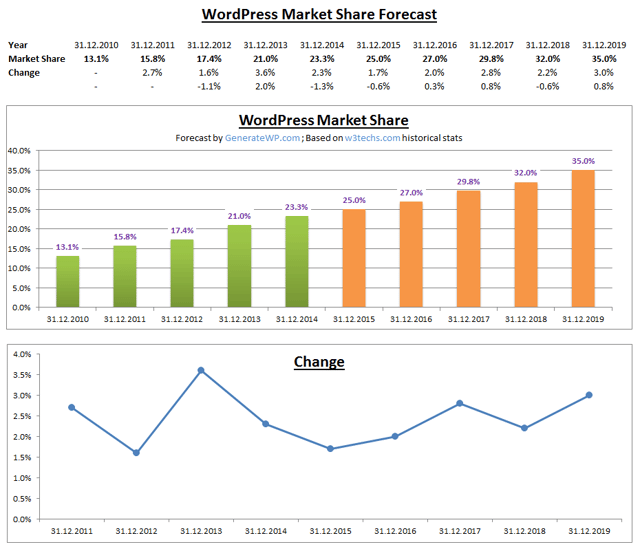Select table cell 31.12.2010 in Year row
This screenshot has width=640, height=549.
(96, 45)
